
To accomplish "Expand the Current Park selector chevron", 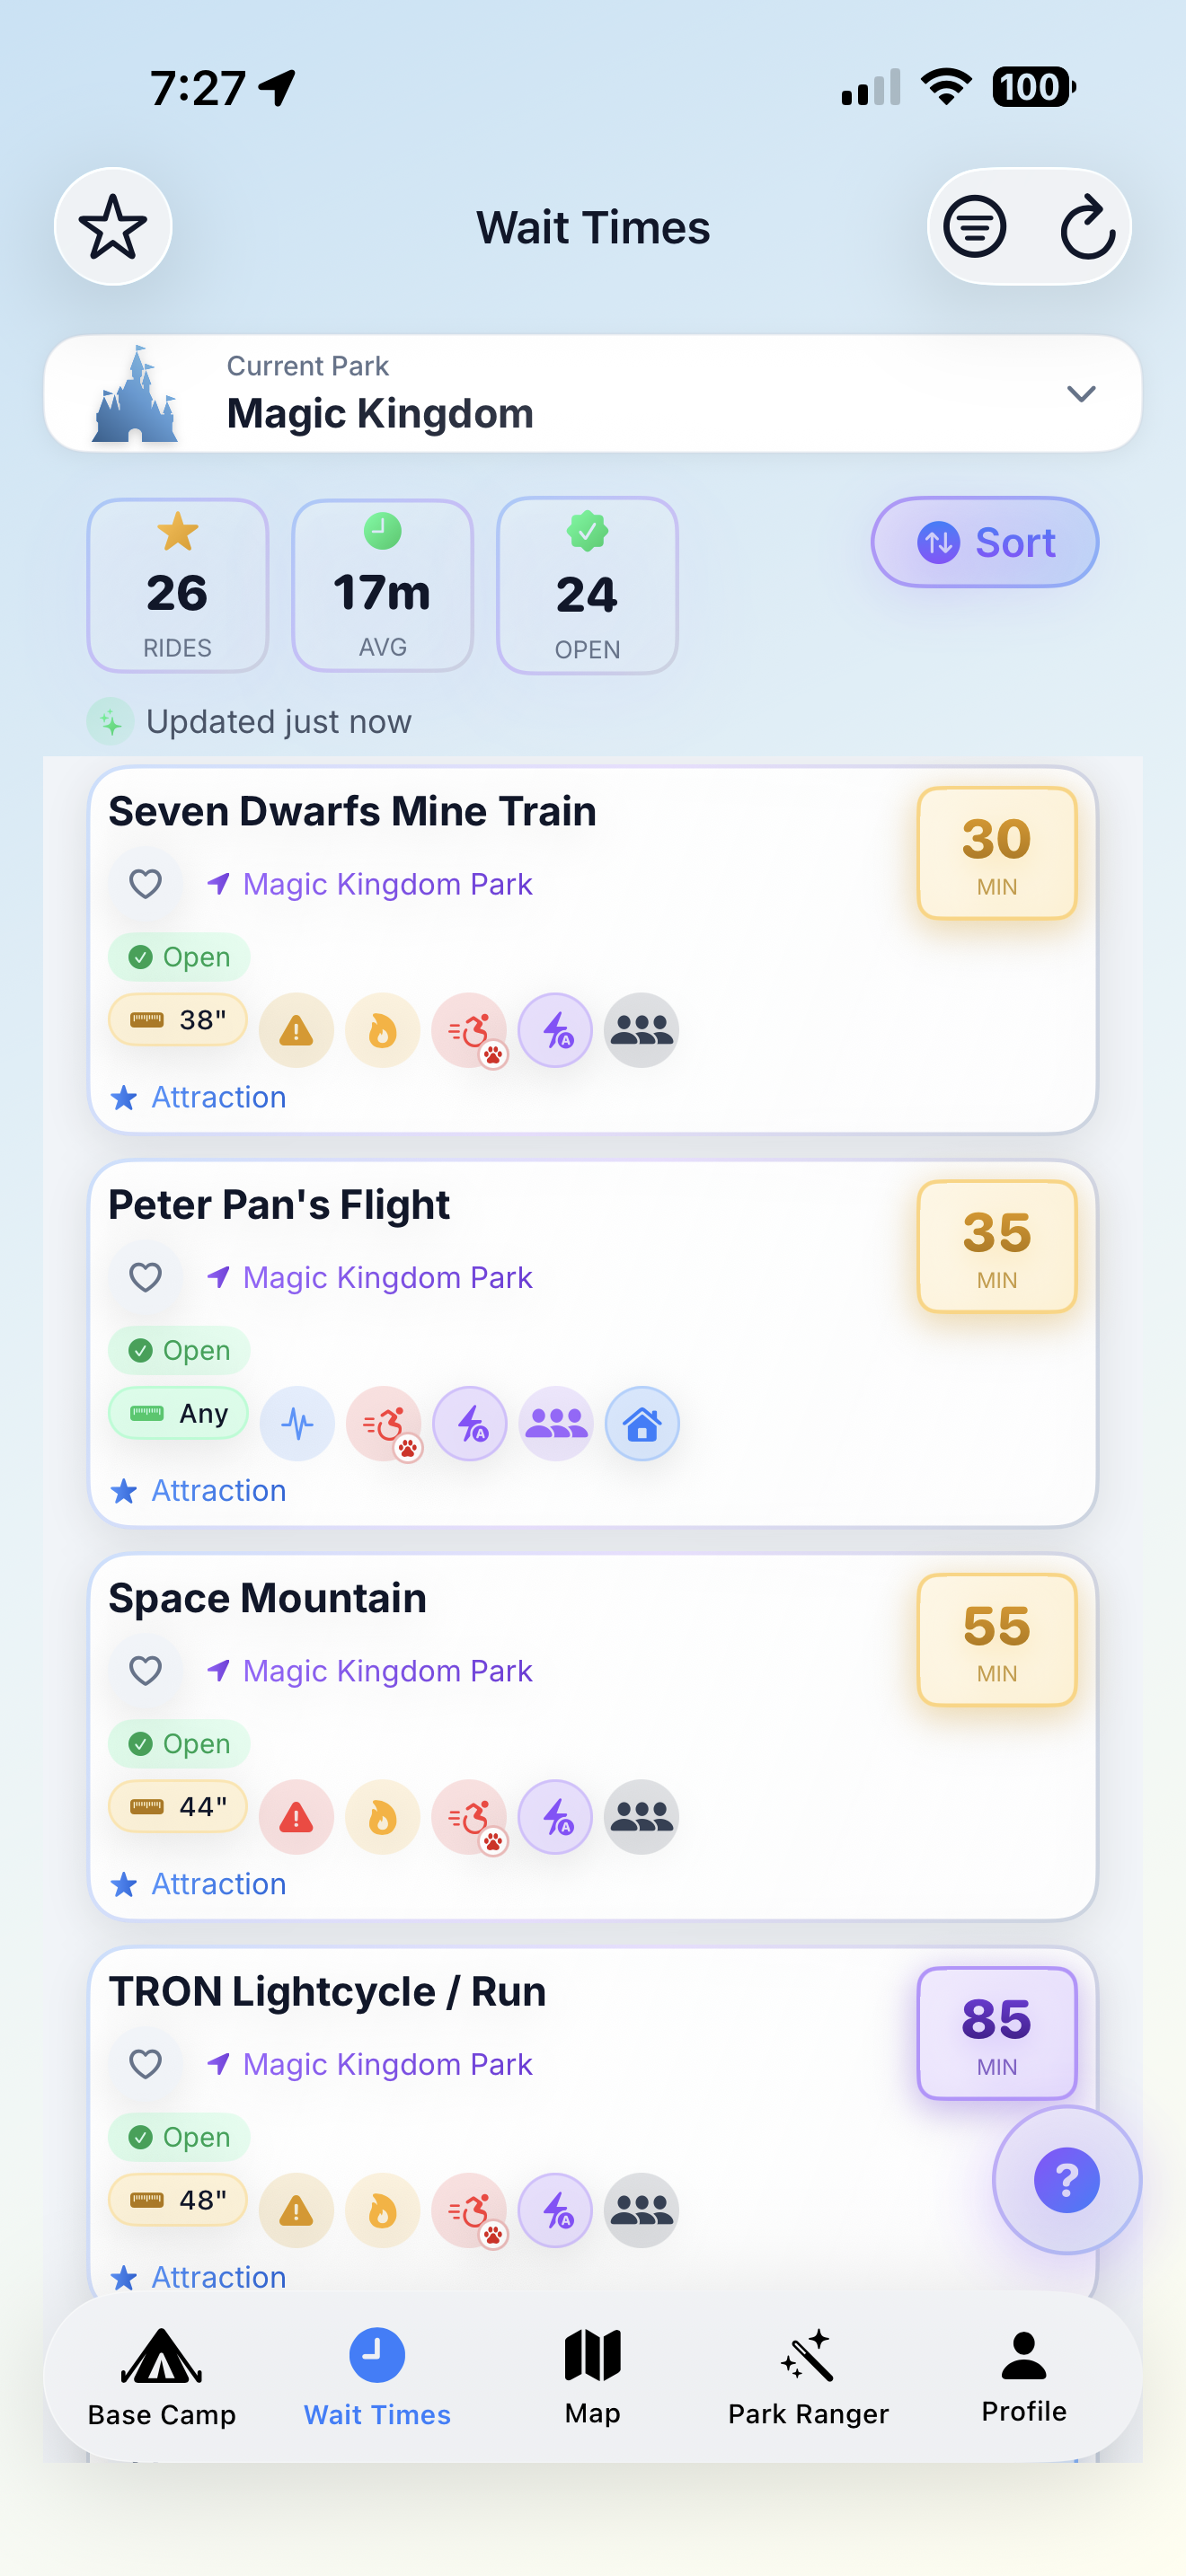I will [x=1082, y=394].
